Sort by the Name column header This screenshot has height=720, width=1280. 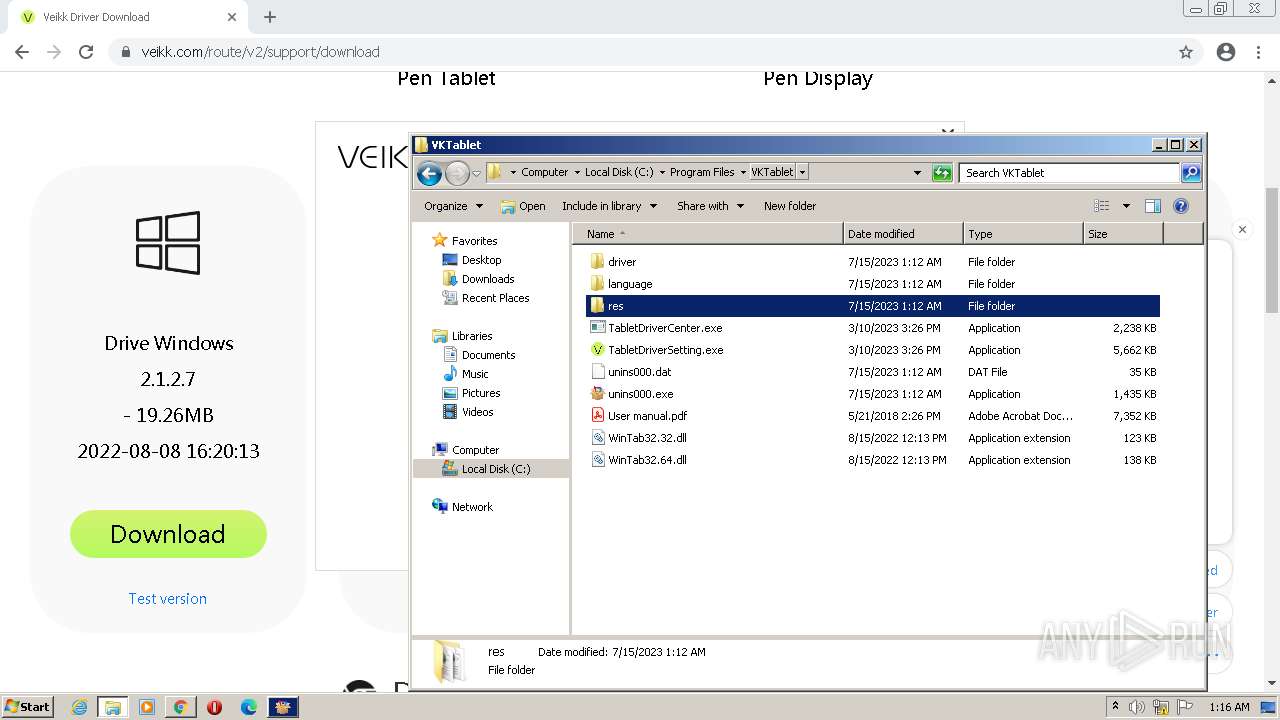[x=708, y=234]
